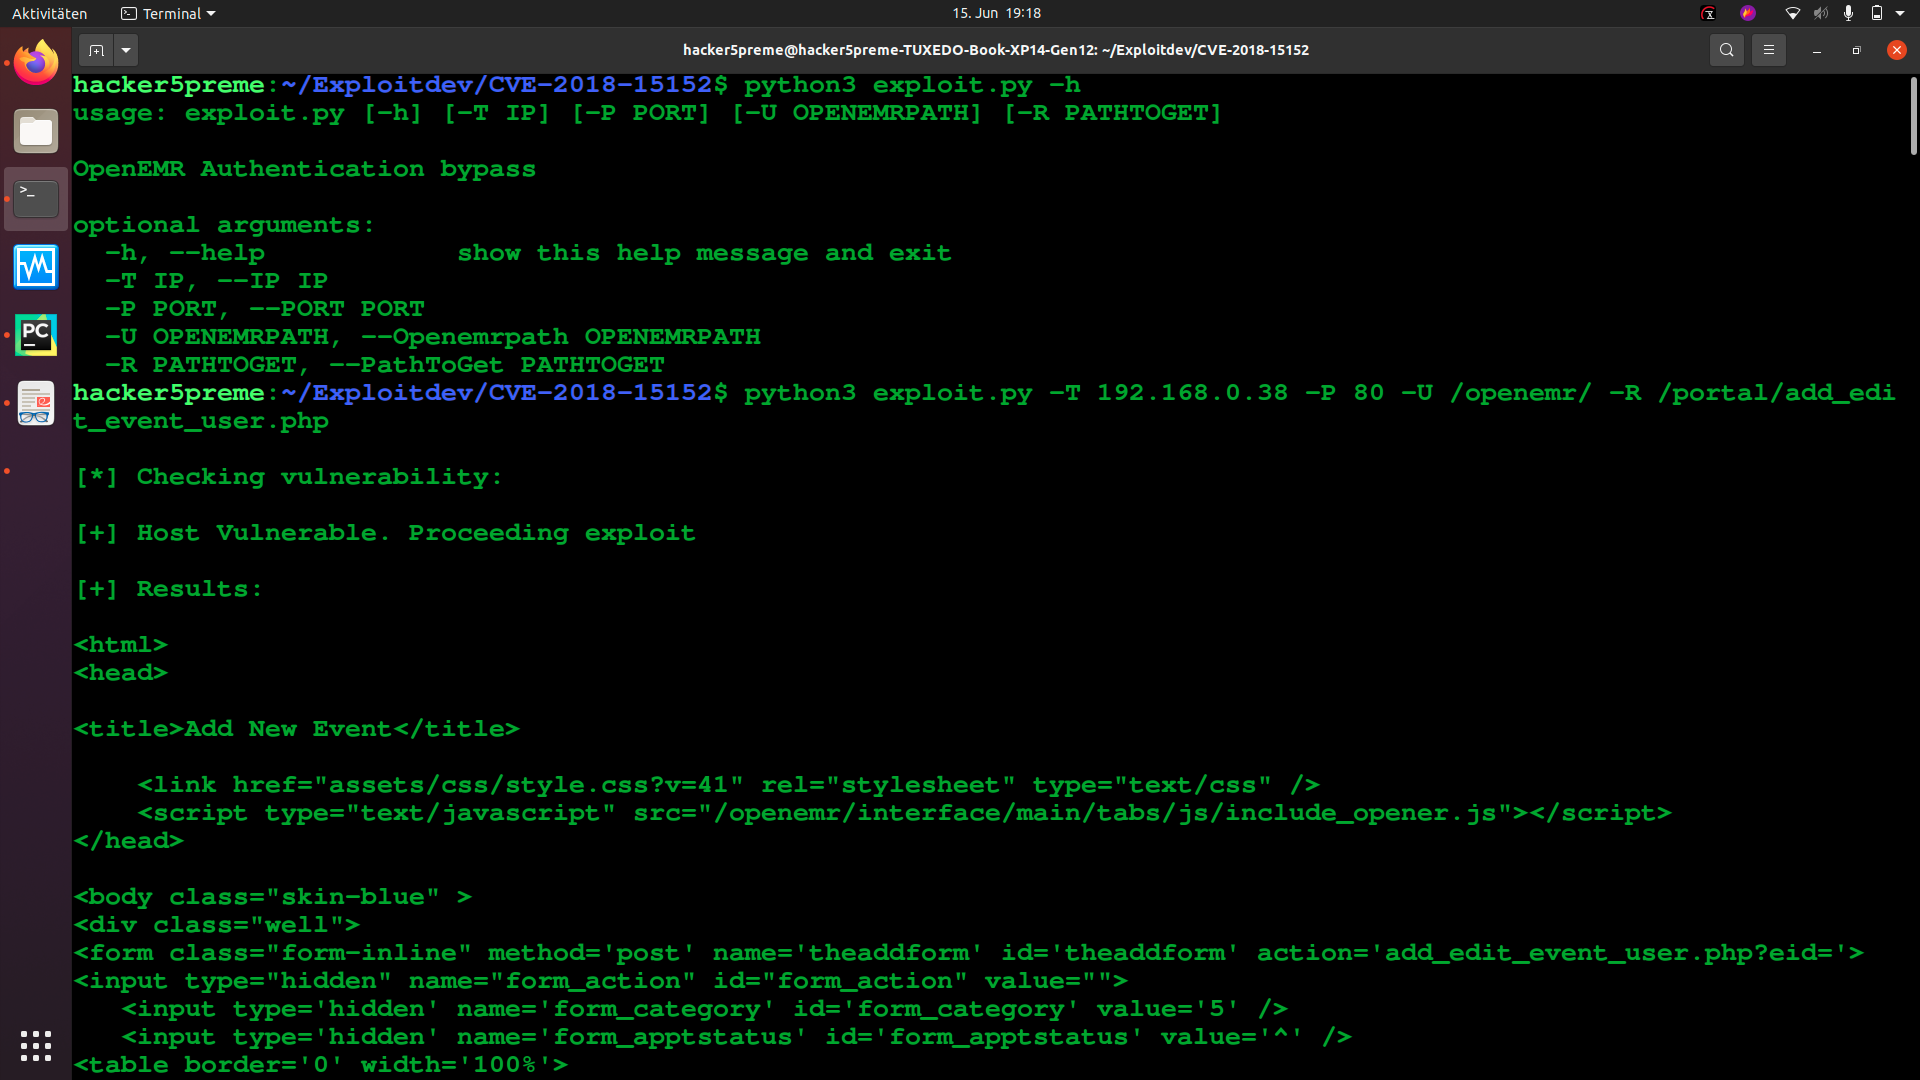Expand the new-tab profile dropdown arrow
The height and width of the screenshot is (1080, 1920).
[x=126, y=50]
